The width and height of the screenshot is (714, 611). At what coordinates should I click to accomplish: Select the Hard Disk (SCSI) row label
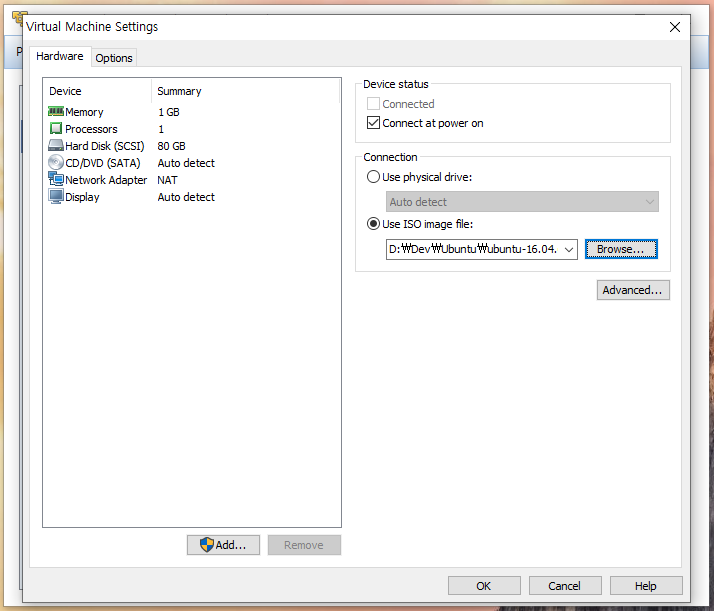tap(105, 146)
